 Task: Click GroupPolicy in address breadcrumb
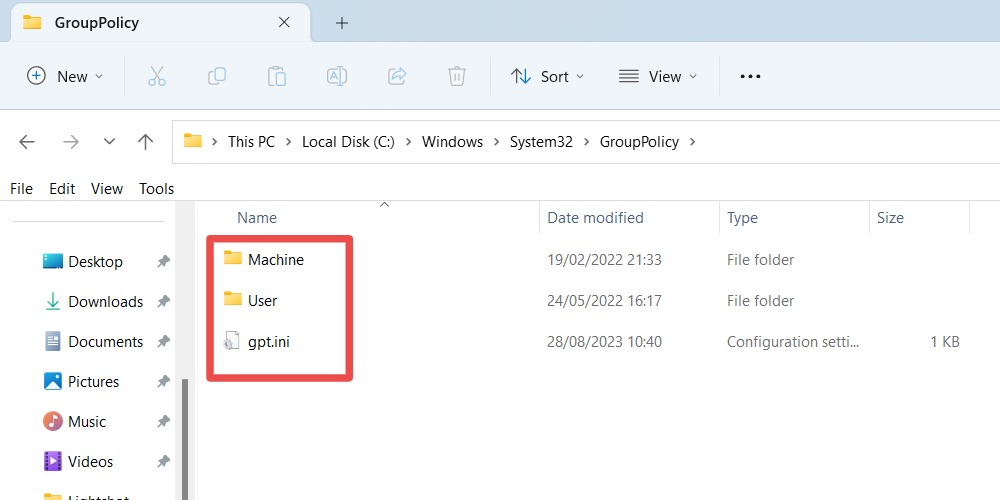pos(639,142)
